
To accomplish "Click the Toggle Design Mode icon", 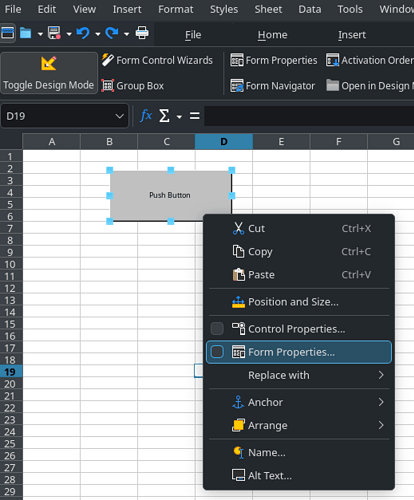I will pyautogui.click(x=49, y=63).
